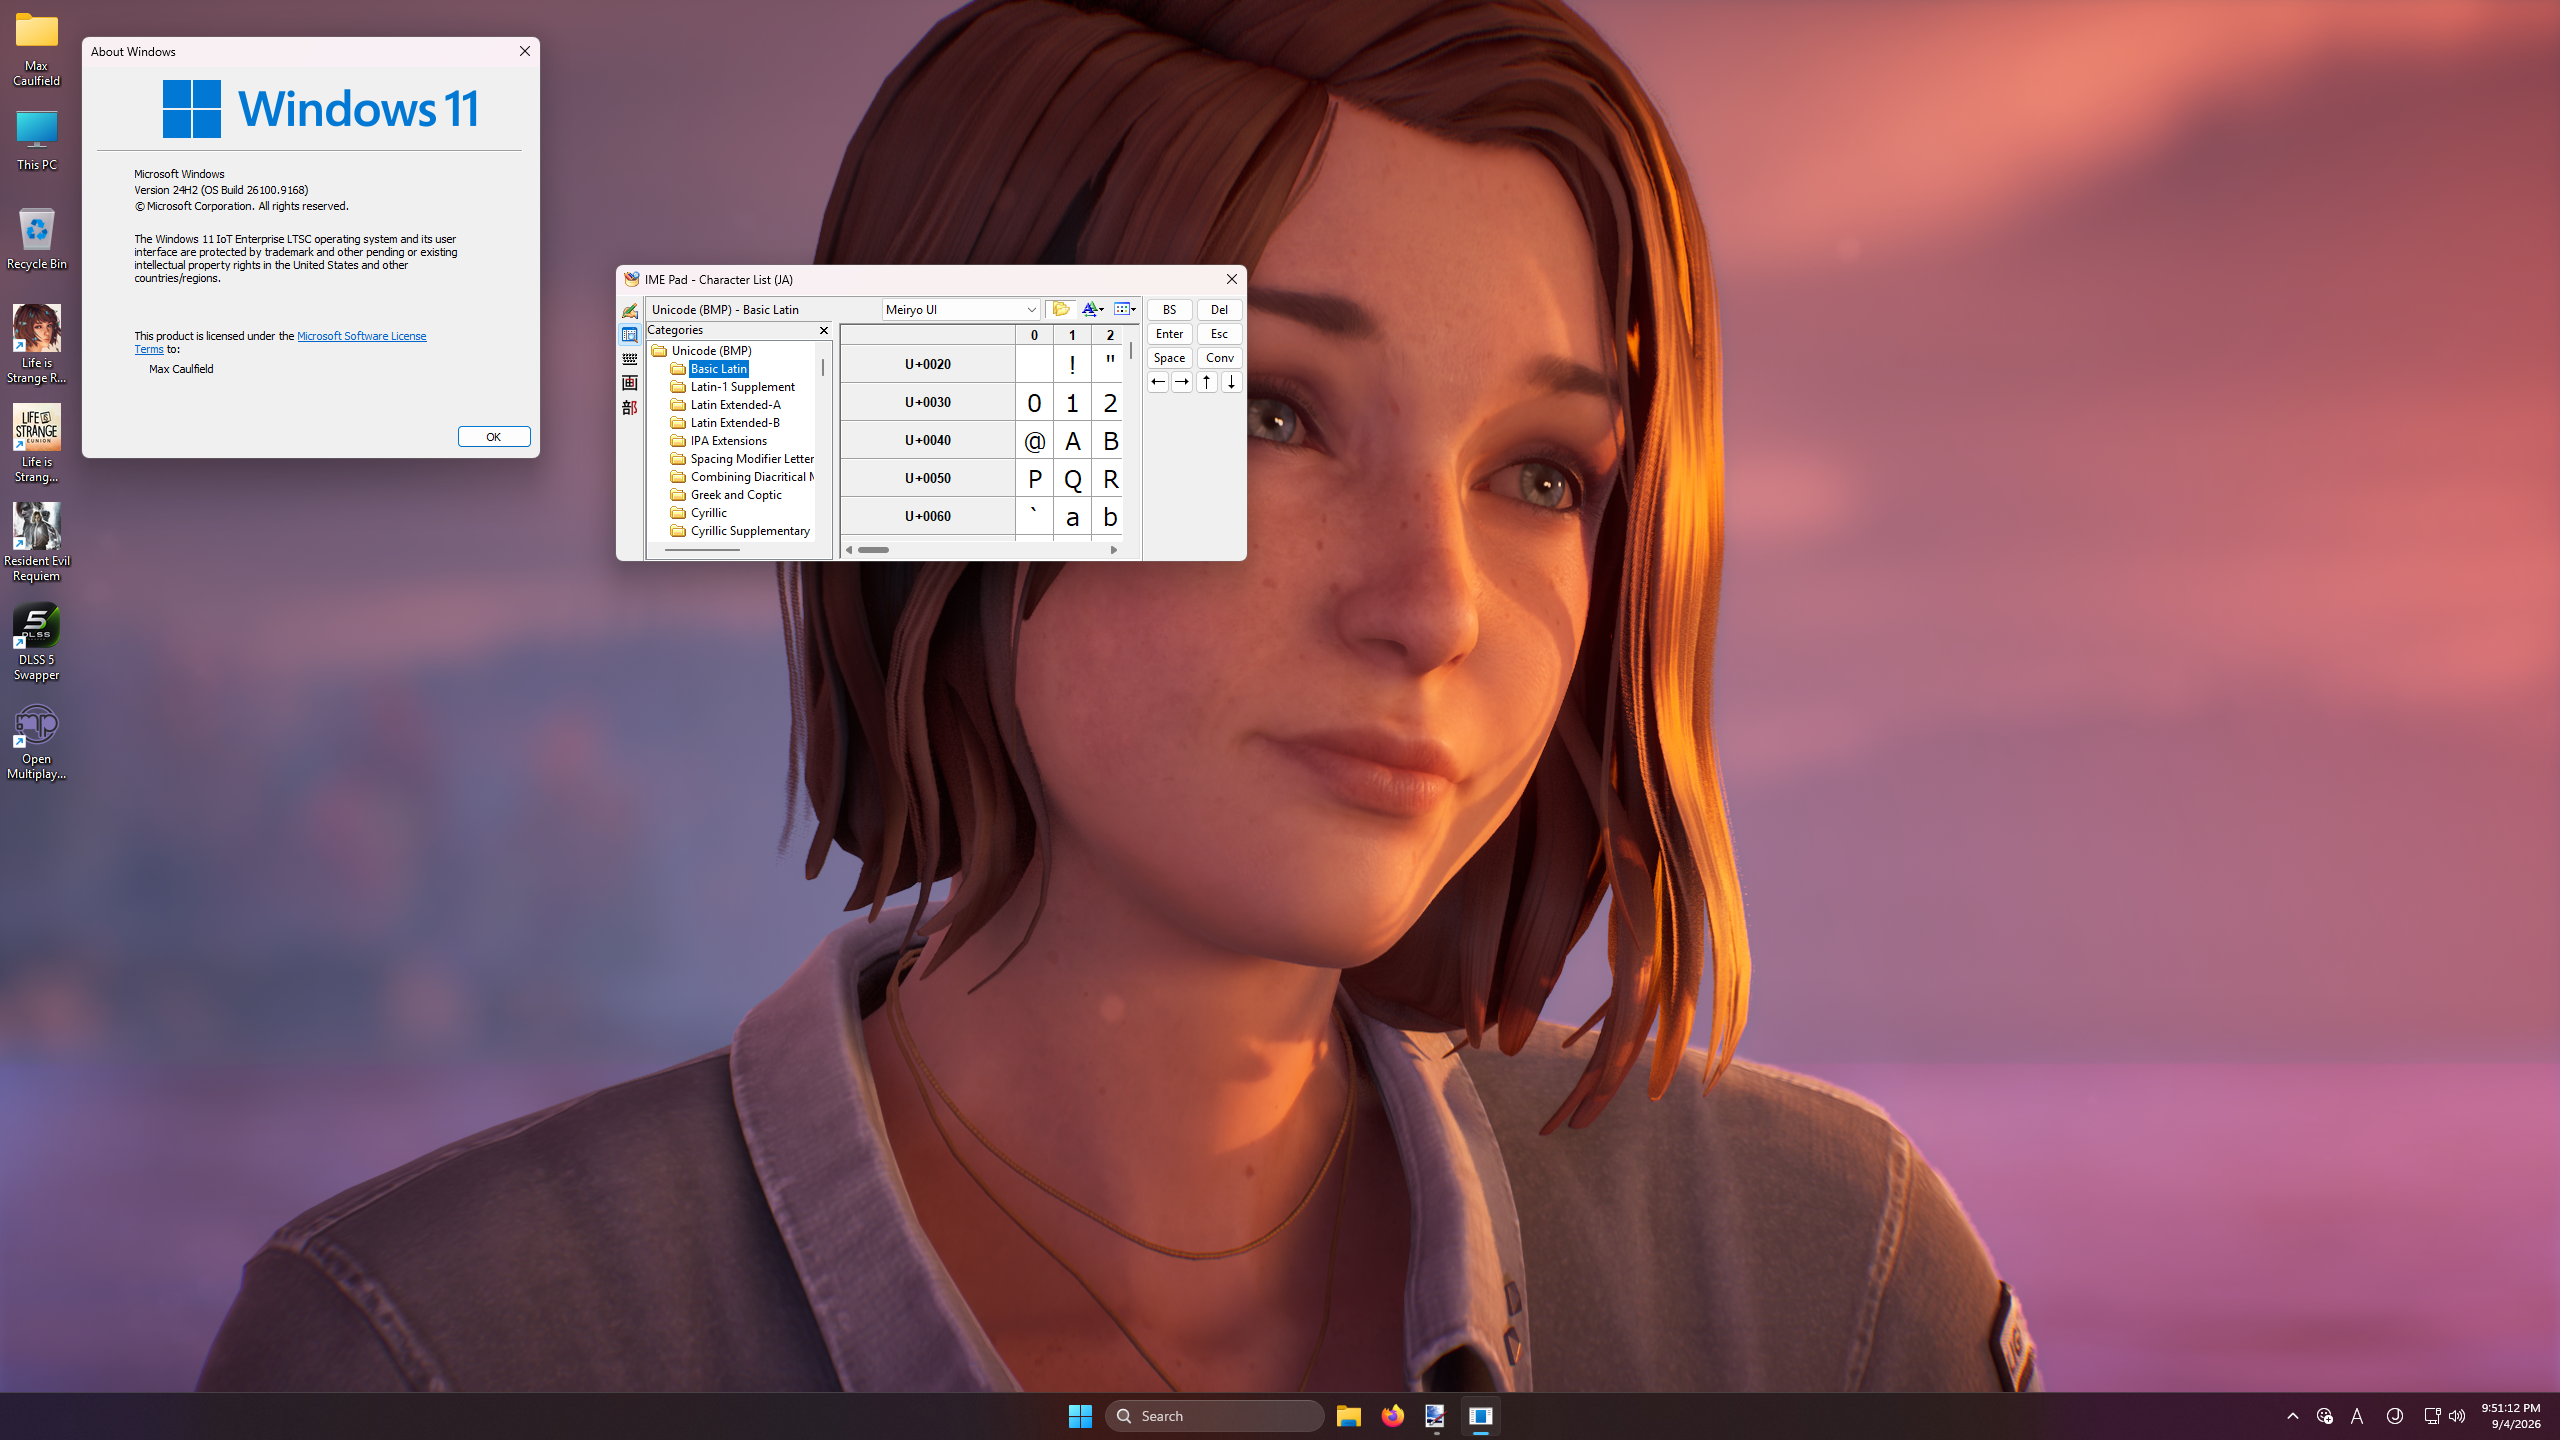Viewport: 2560px width, 1440px height.
Task: Open the Max Caulfield desktop folder
Action: click(x=36, y=50)
